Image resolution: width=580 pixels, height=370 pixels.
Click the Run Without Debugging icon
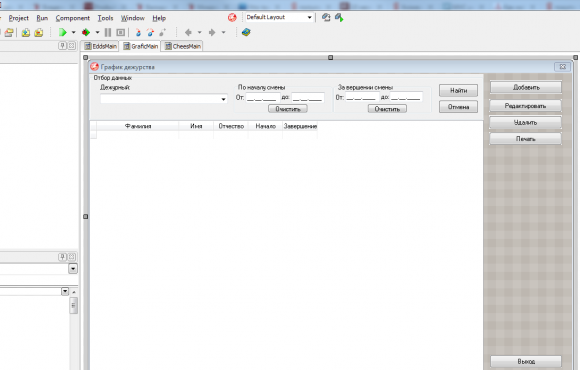pyautogui.click(x=86, y=33)
